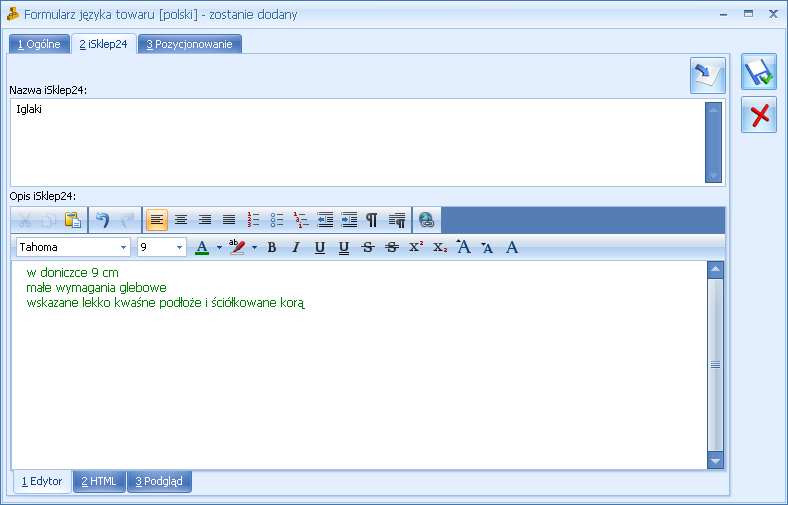
Task: Apply superscript formatting
Action: 416,247
